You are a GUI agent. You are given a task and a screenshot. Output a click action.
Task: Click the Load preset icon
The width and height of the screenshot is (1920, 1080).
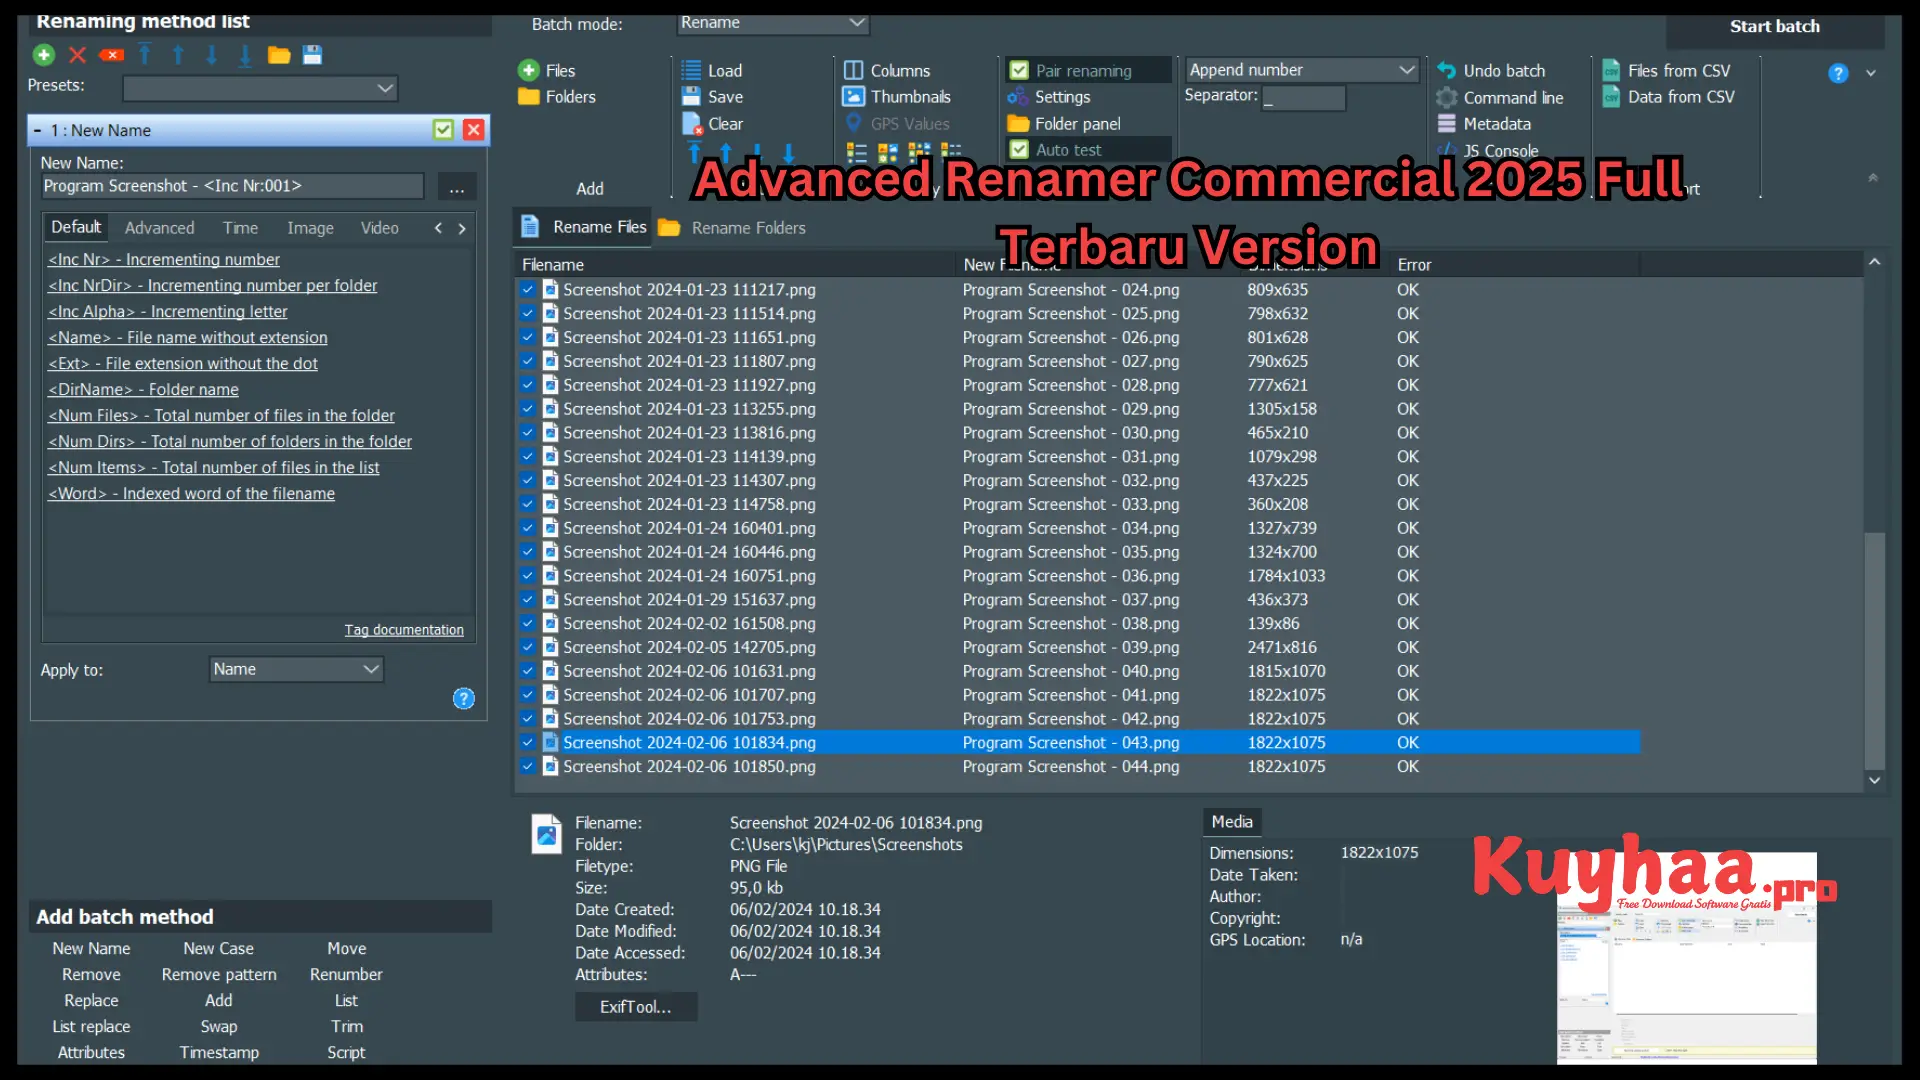coord(278,54)
